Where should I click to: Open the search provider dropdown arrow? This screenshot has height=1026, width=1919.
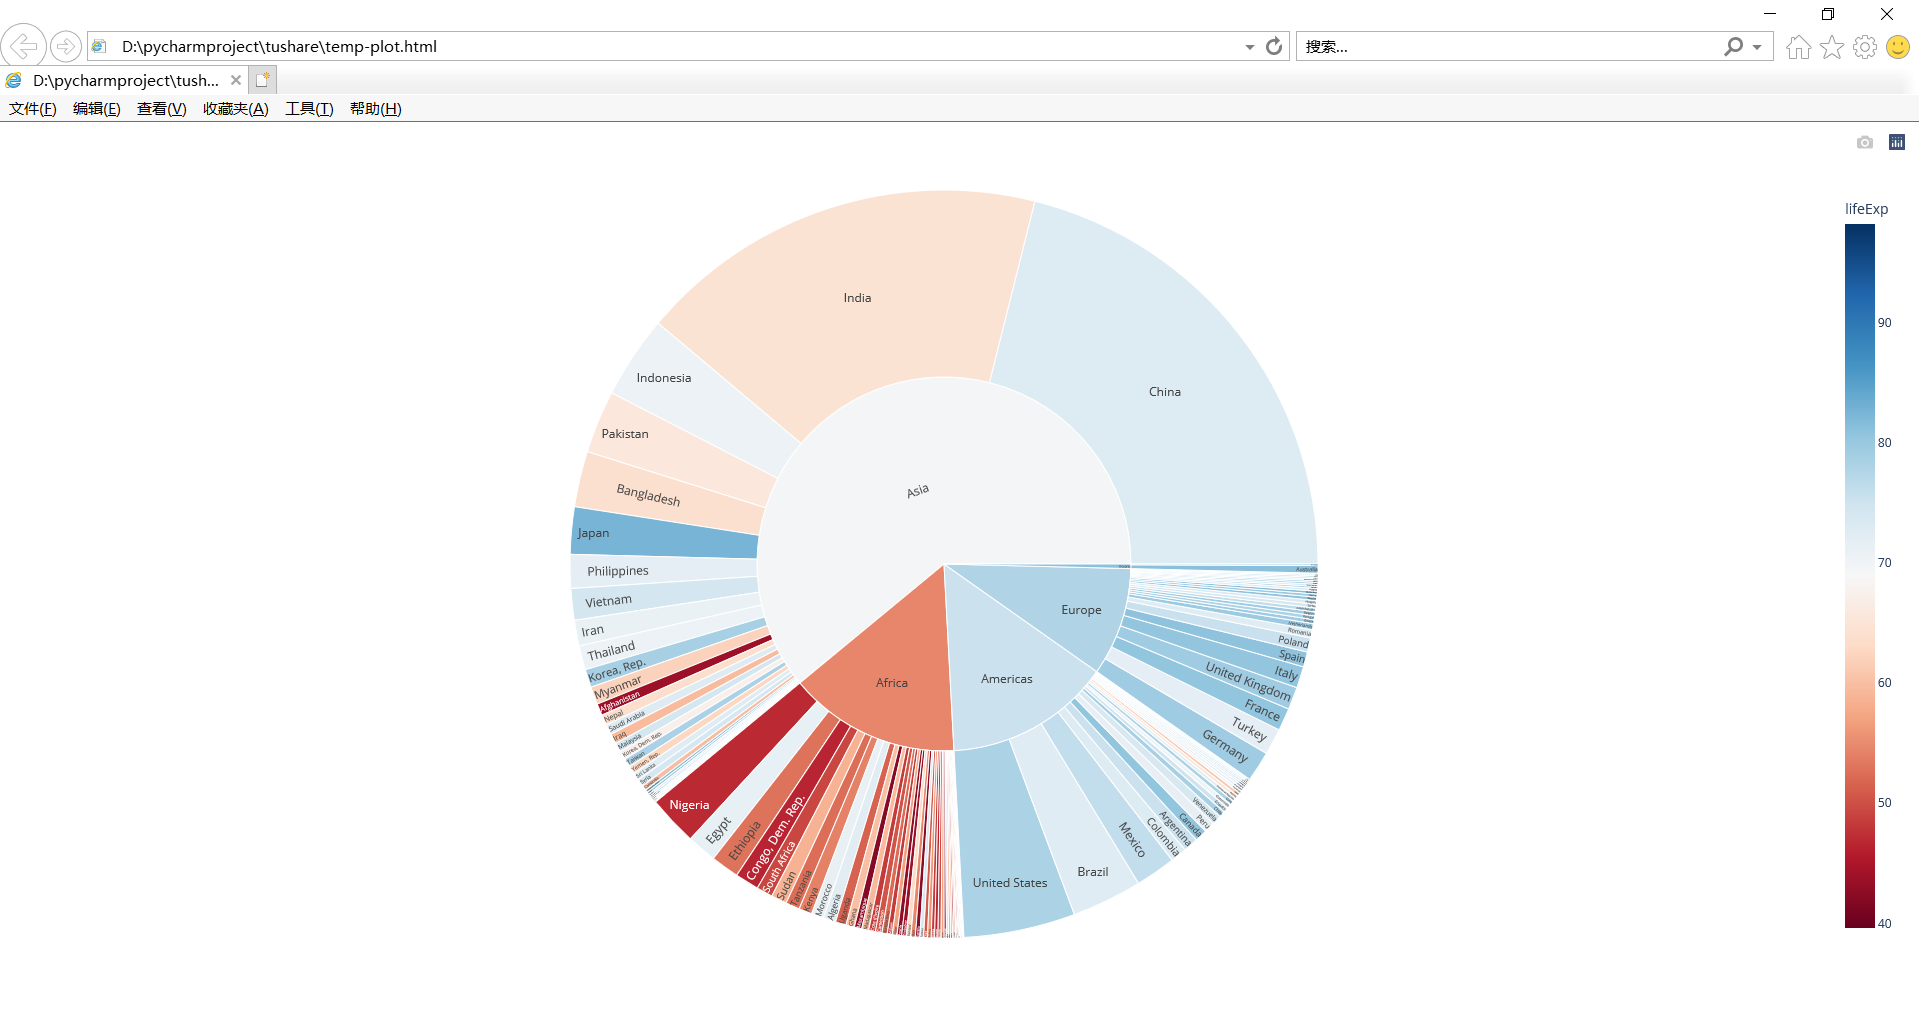(1757, 46)
